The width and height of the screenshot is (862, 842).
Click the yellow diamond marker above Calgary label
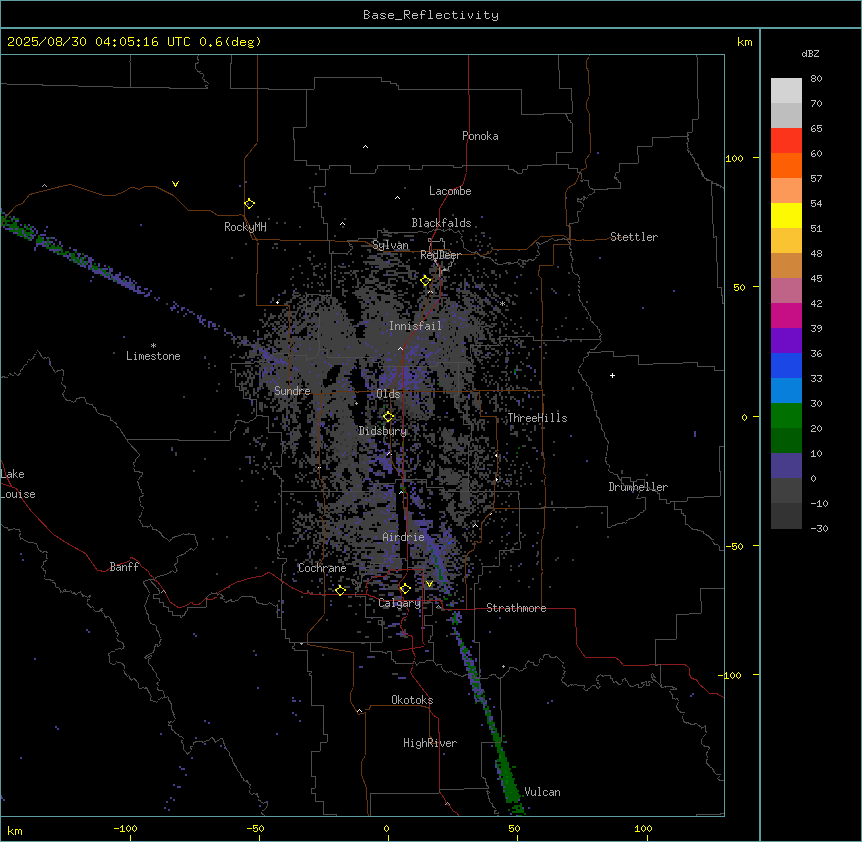[x=405, y=589]
